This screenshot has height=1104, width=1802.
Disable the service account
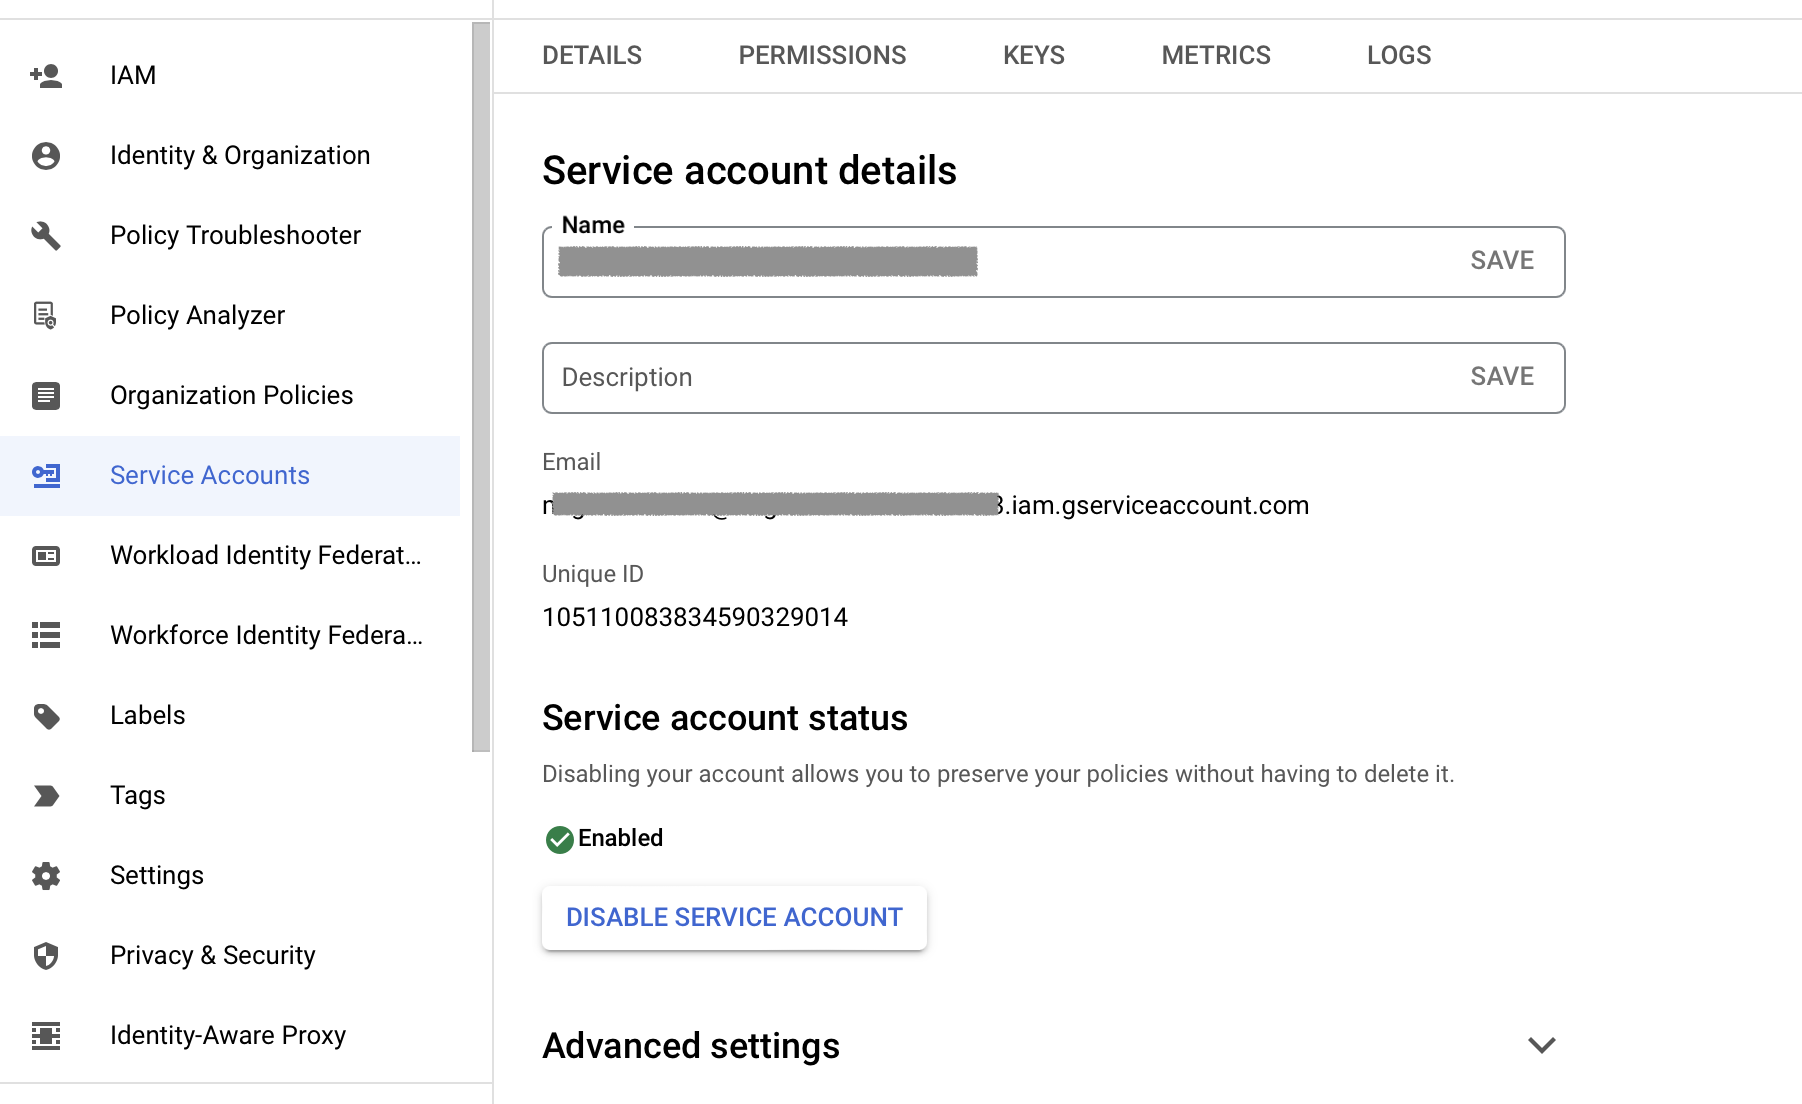tap(733, 917)
